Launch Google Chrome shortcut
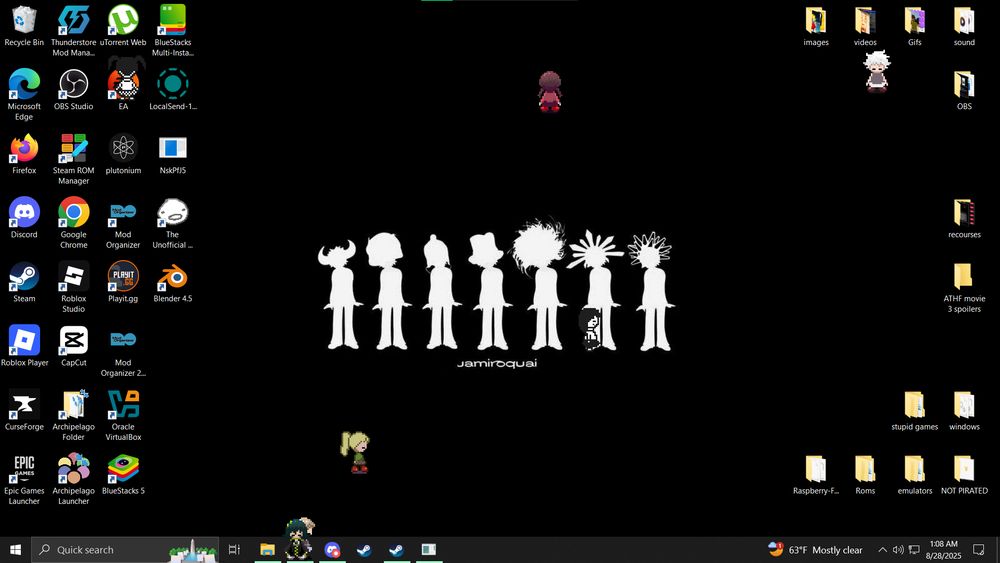This screenshot has height=563, width=1000. [73, 223]
